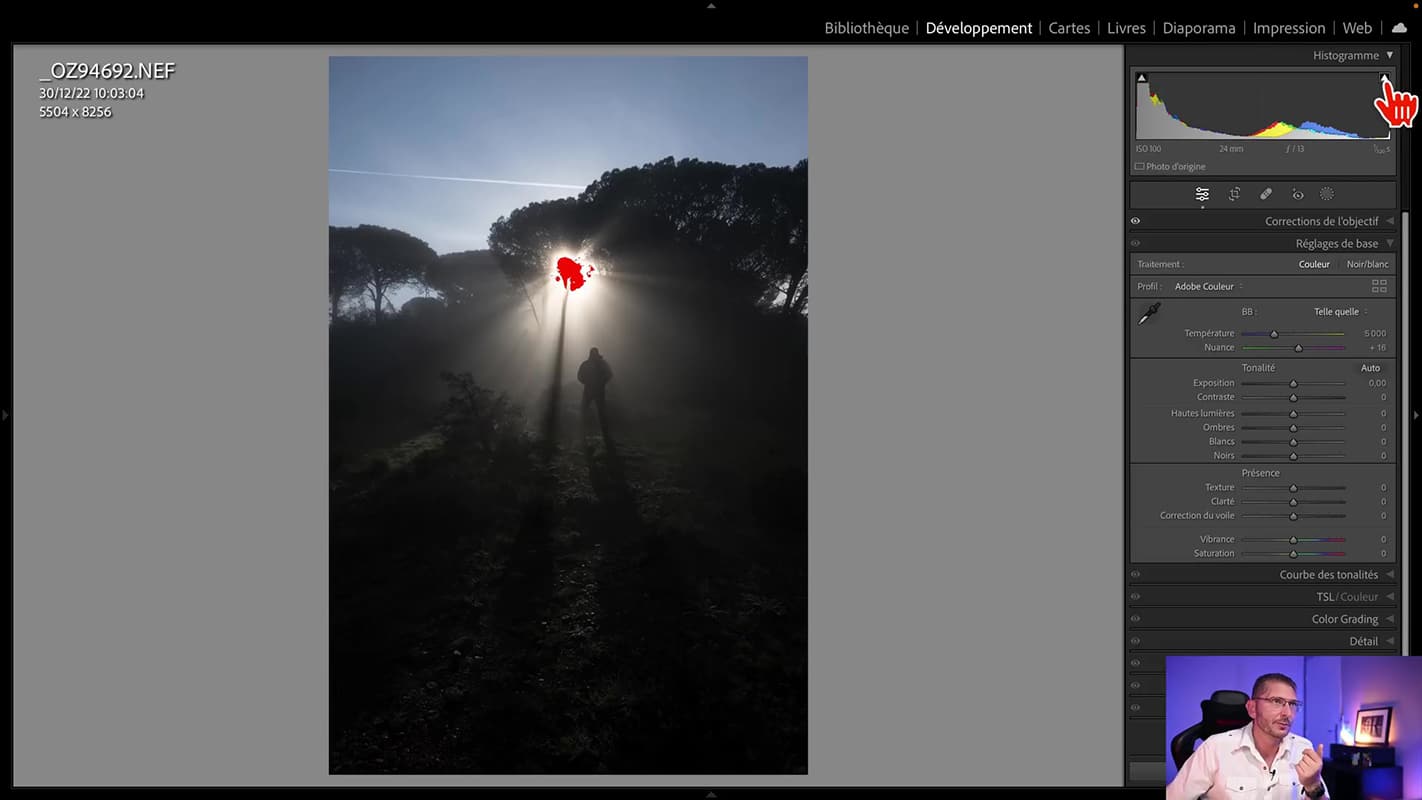The width and height of the screenshot is (1422, 800).
Task: Toggle shadow clipping indicator in histogram
Action: [1141, 77]
